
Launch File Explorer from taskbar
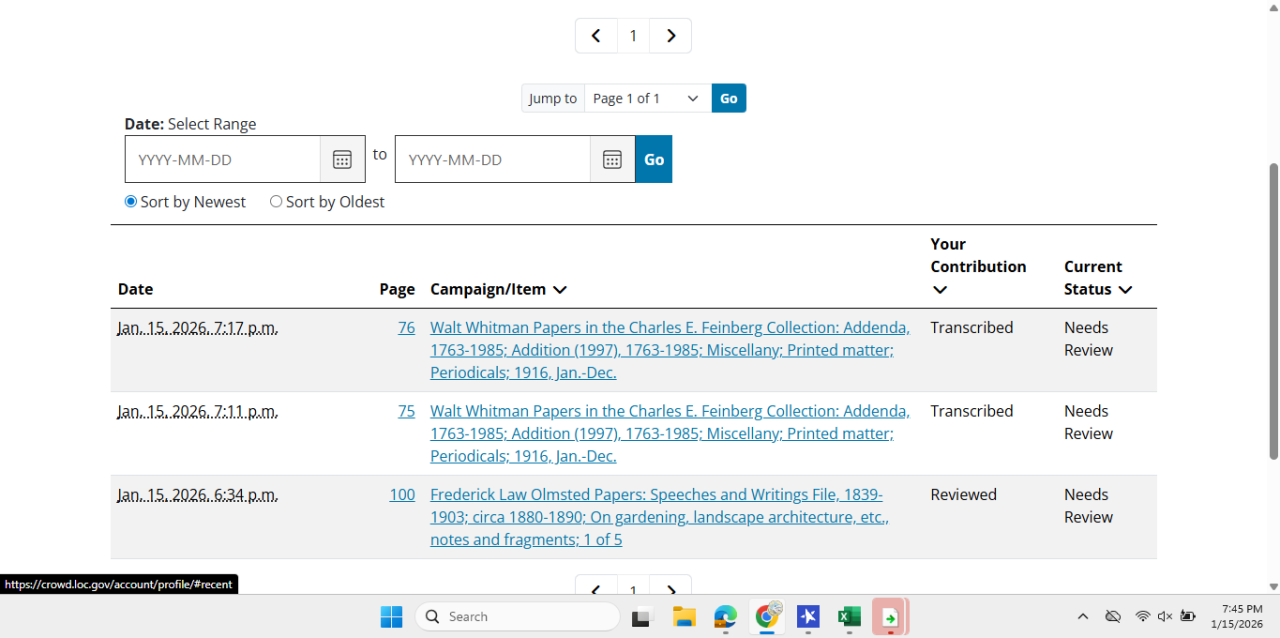[x=683, y=617]
